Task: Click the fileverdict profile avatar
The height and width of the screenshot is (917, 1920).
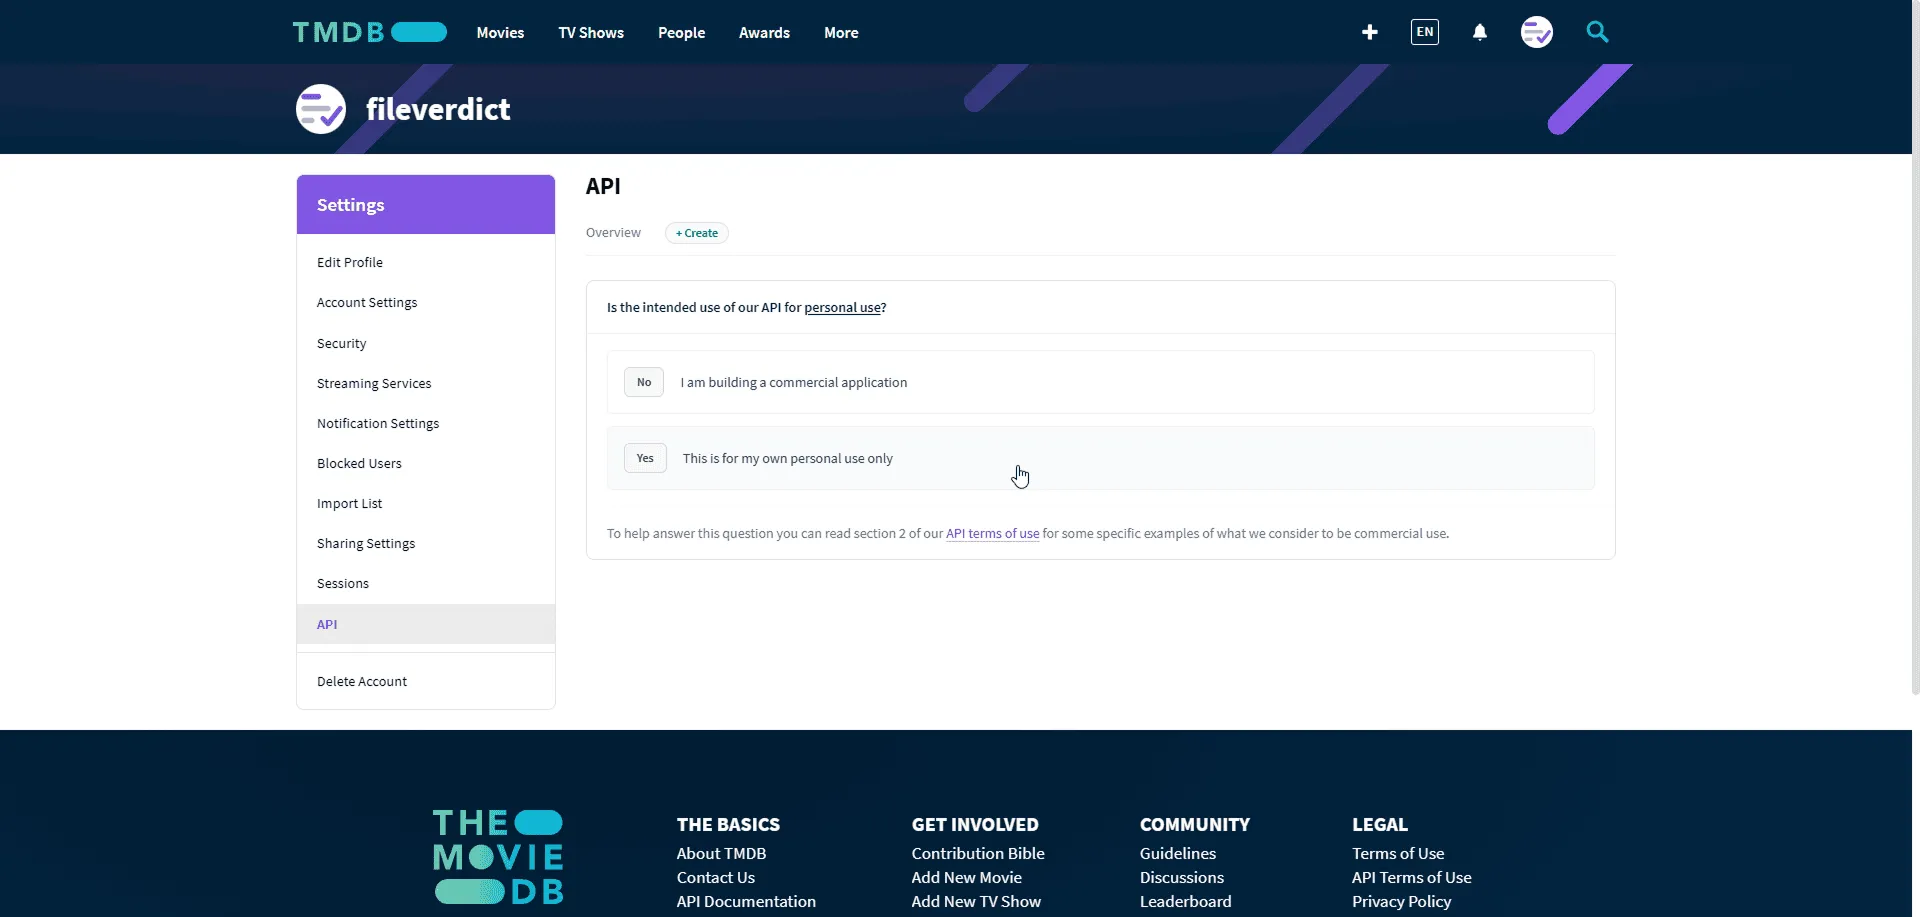Action: [321, 109]
